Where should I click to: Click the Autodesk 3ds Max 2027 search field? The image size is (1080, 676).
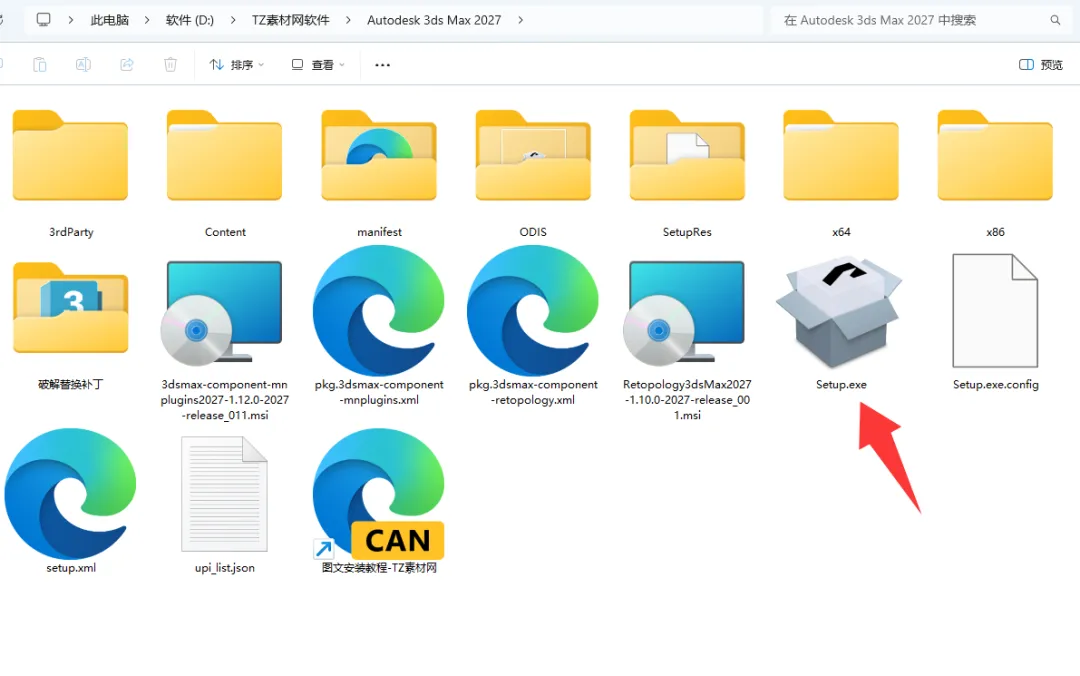pyautogui.click(x=919, y=20)
